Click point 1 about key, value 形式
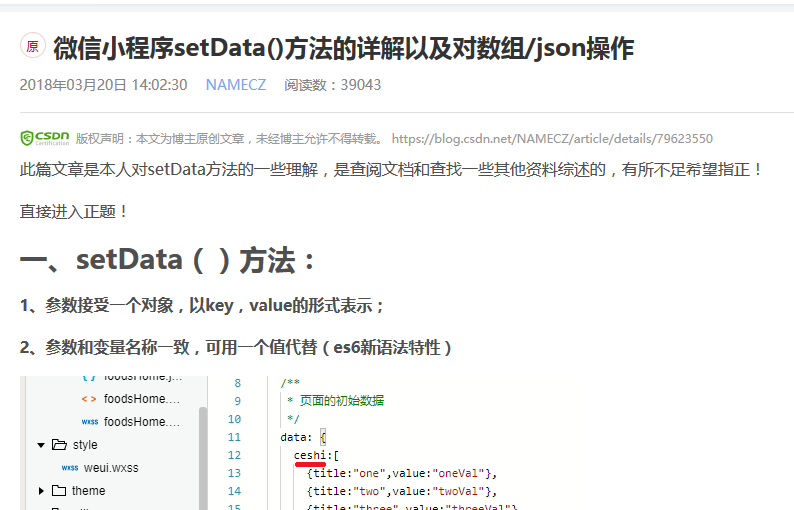The image size is (794, 510). 202,305
